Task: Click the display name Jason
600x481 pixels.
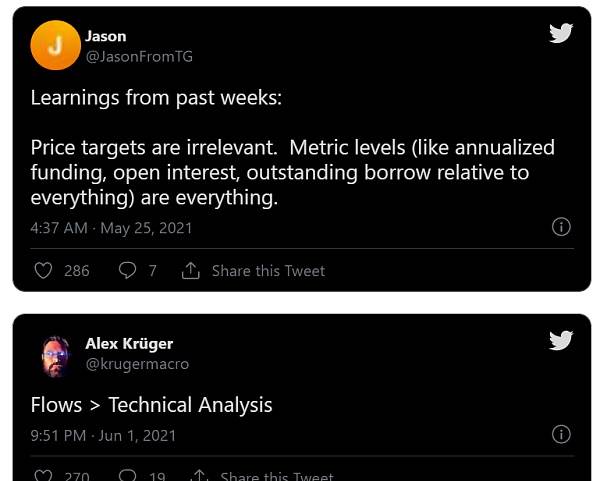Action: pyautogui.click(x=106, y=36)
